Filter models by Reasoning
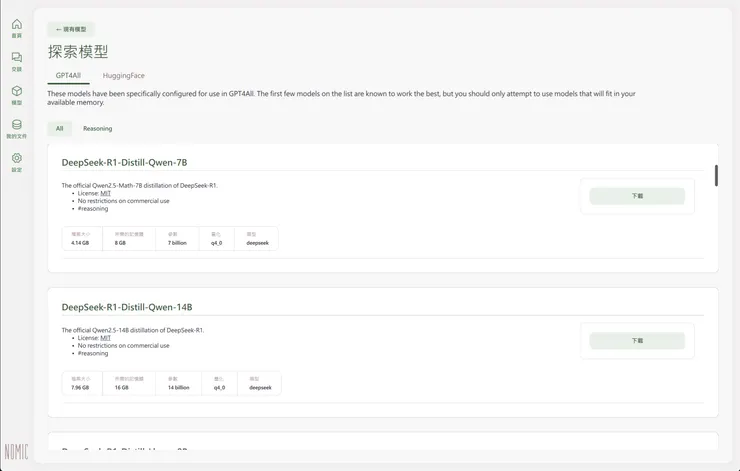This screenshot has height=471, width=740. (x=97, y=128)
